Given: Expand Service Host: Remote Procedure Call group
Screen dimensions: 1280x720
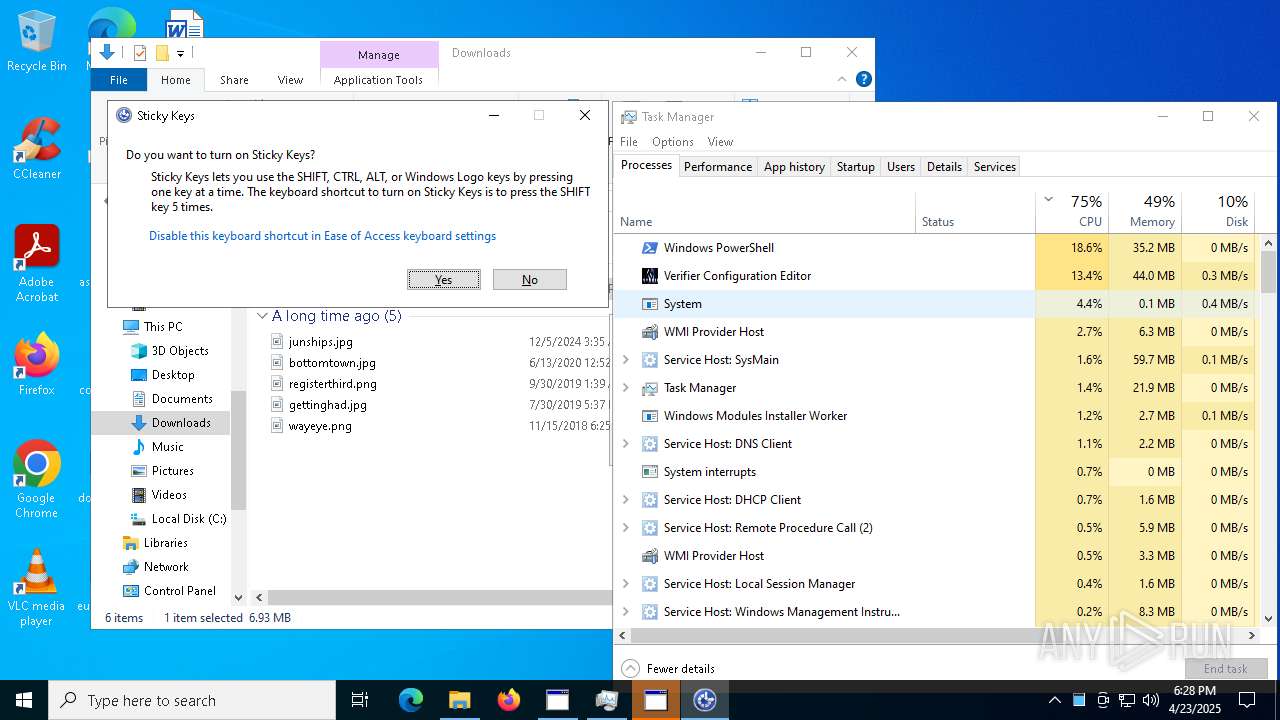Looking at the screenshot, I should (626, 528).
